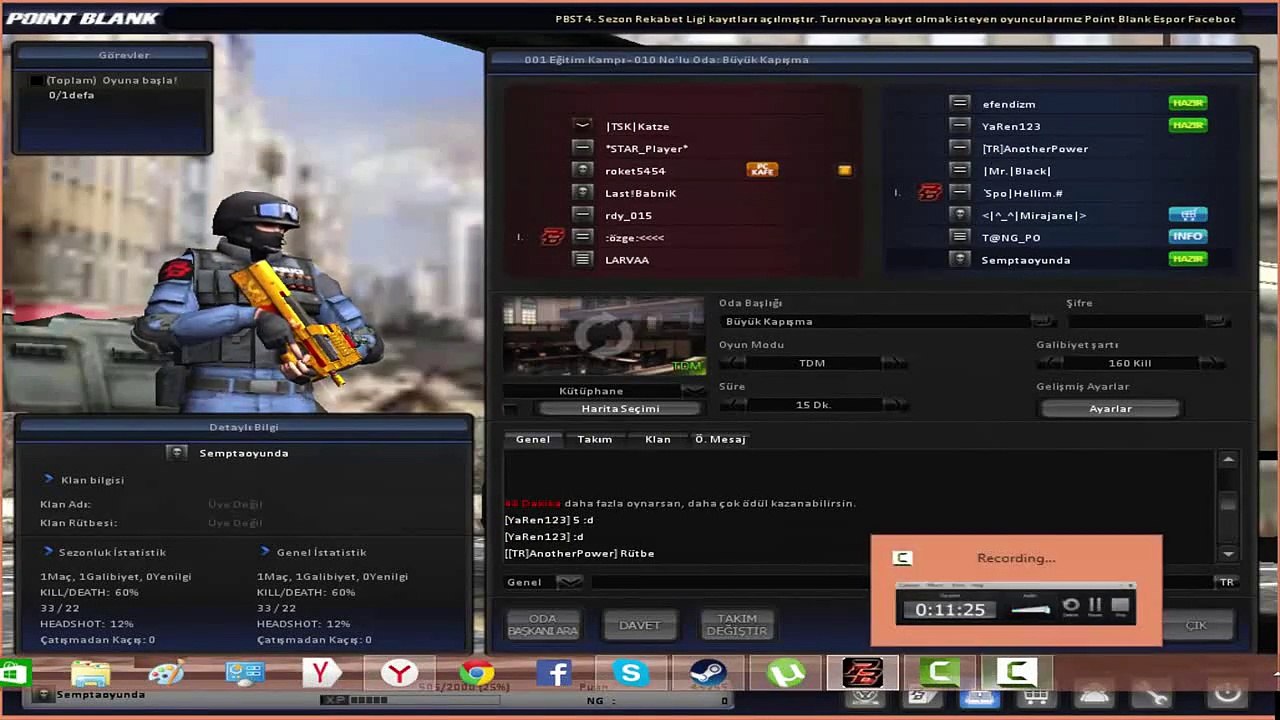Click the rank icon beside Last!BabniK

[x=582, y=192]
